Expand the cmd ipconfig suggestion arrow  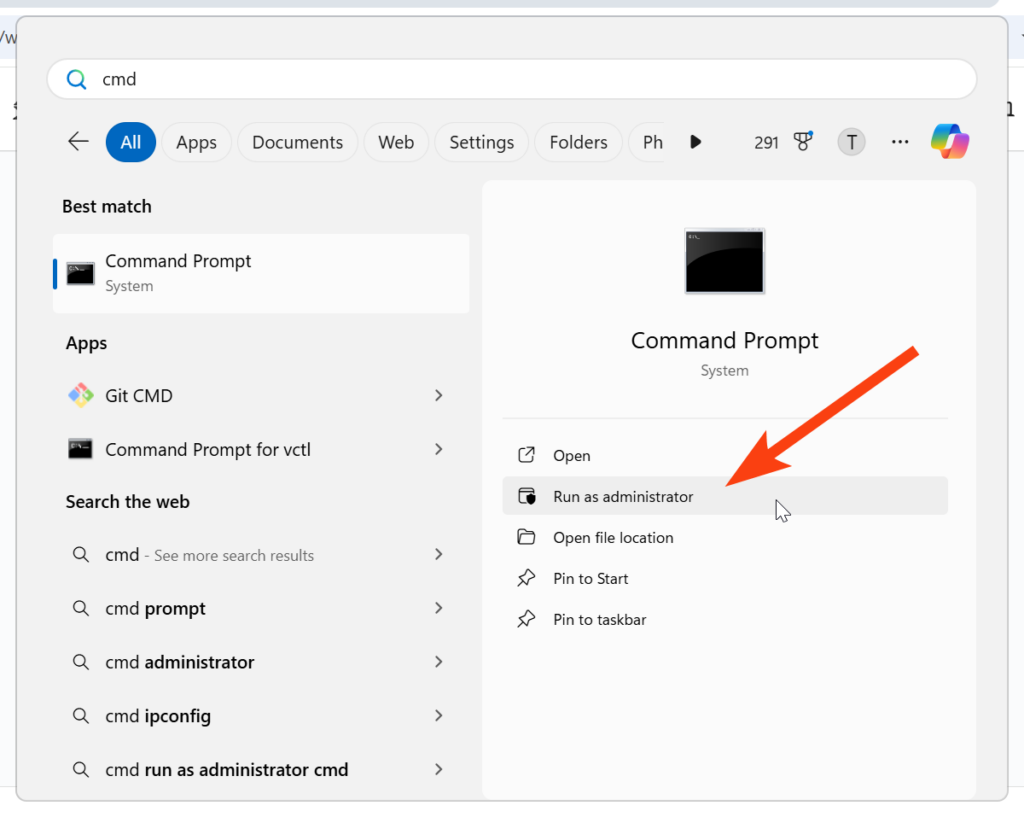click(438, 716)
